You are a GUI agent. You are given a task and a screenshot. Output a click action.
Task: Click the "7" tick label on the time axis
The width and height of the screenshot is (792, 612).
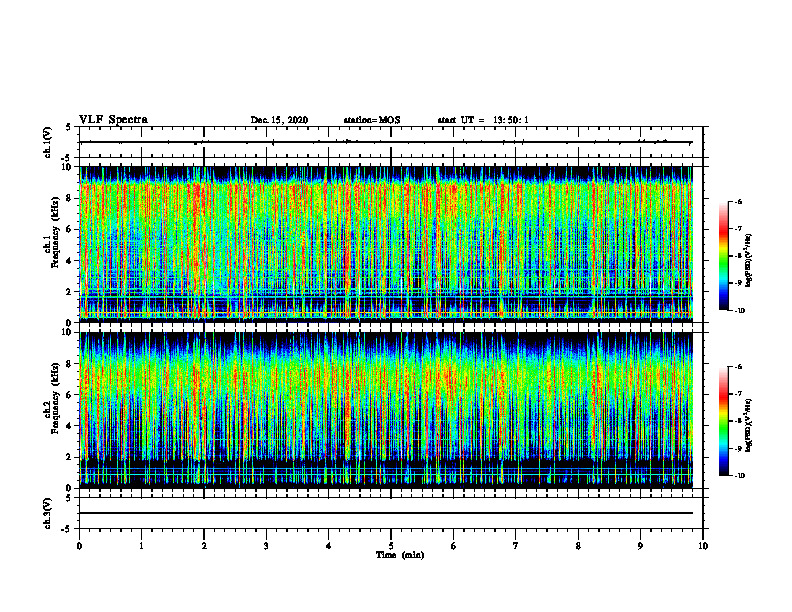[516, 546]
